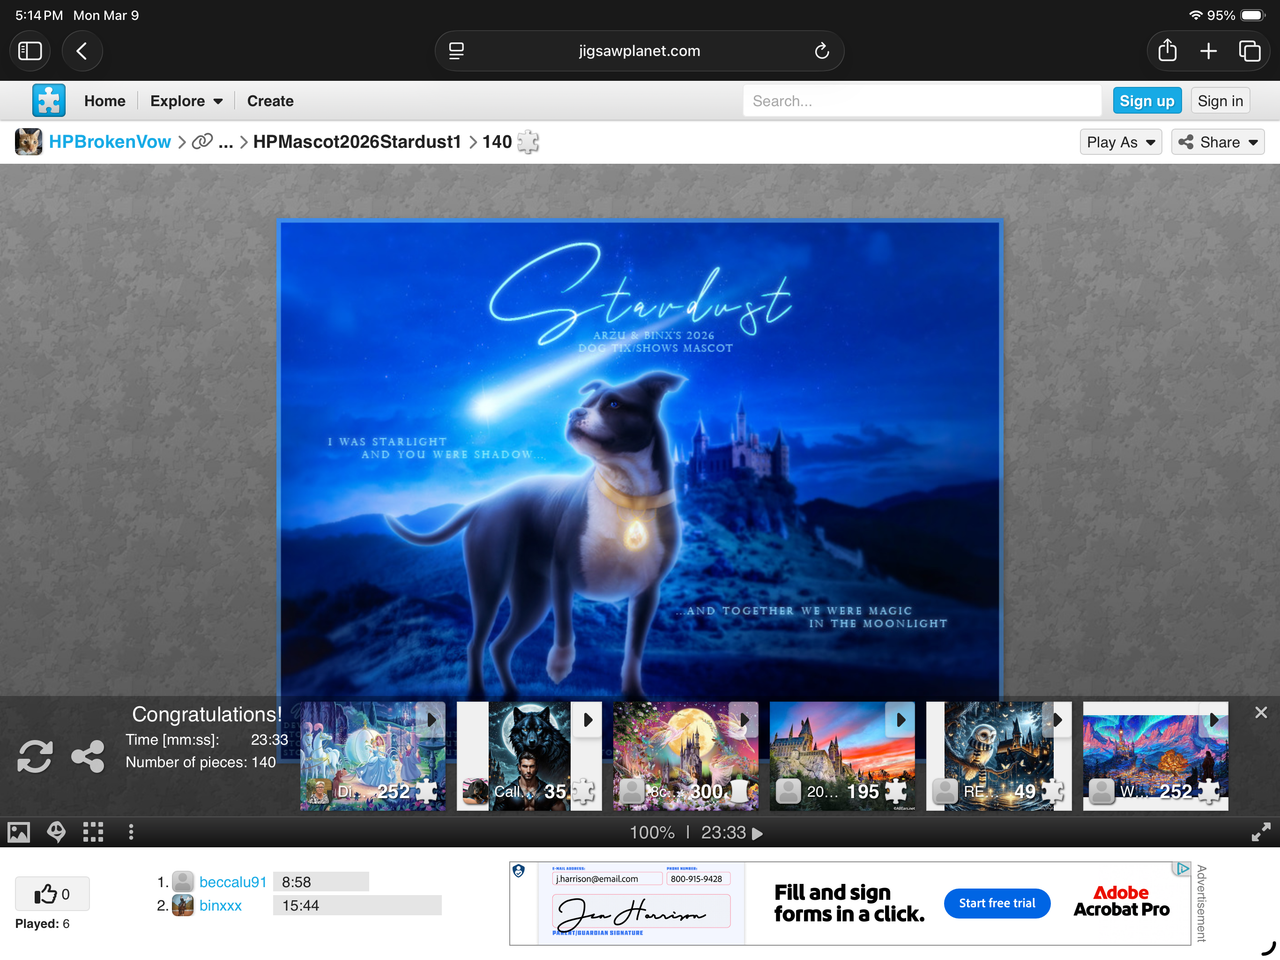Play the 195-piece sunset castle puzzle thumbnail
1280x960 pixels.
click(842, 756)
